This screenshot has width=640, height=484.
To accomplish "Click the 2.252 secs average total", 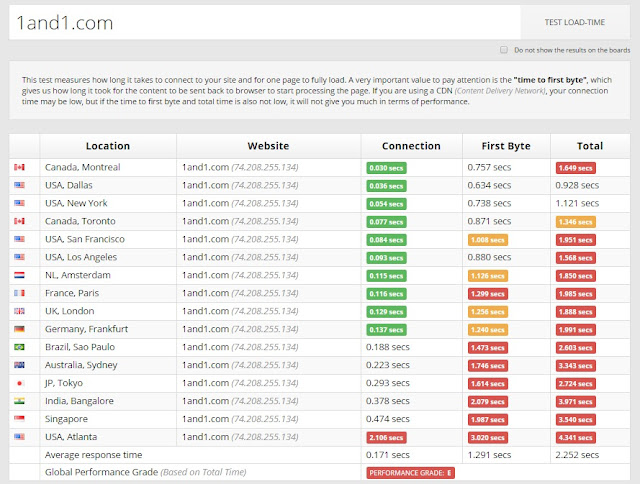I will point(577,455).
